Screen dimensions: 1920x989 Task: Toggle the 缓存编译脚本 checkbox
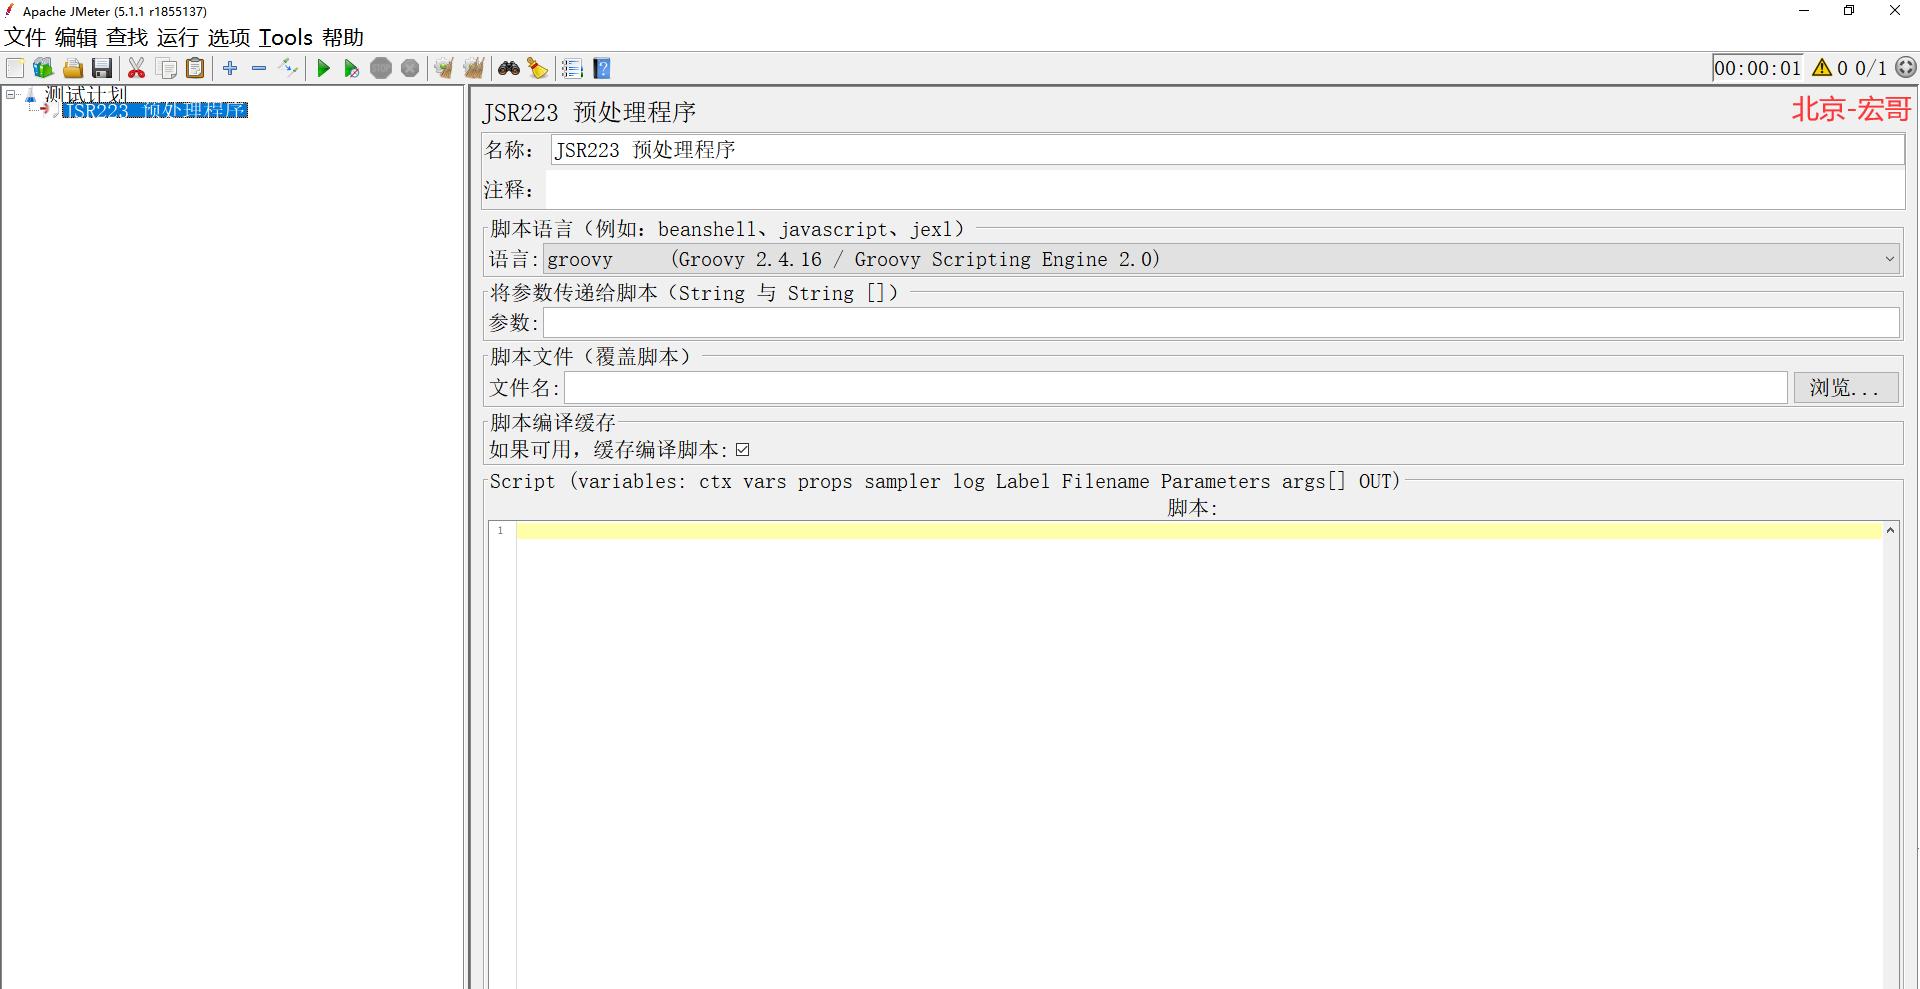(742, 450)
